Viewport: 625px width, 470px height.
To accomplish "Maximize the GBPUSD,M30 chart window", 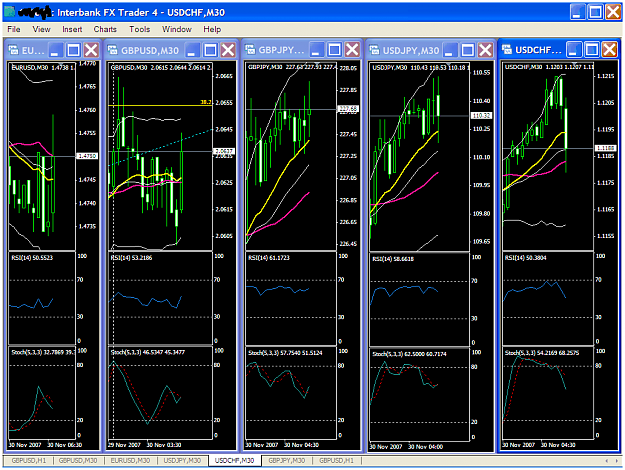I will tap(210, 50).
